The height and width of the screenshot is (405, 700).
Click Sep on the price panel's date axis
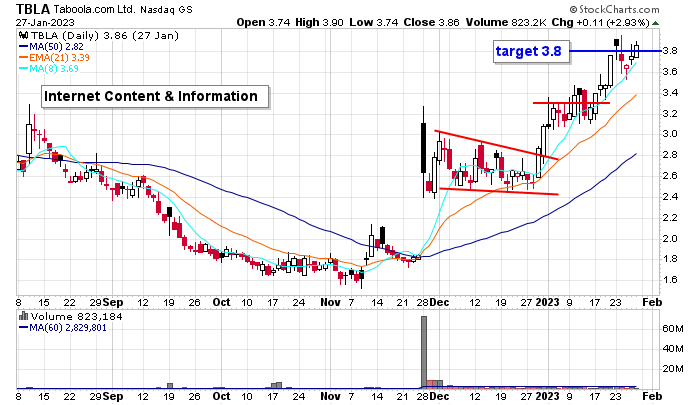click(x=112, y=302)
